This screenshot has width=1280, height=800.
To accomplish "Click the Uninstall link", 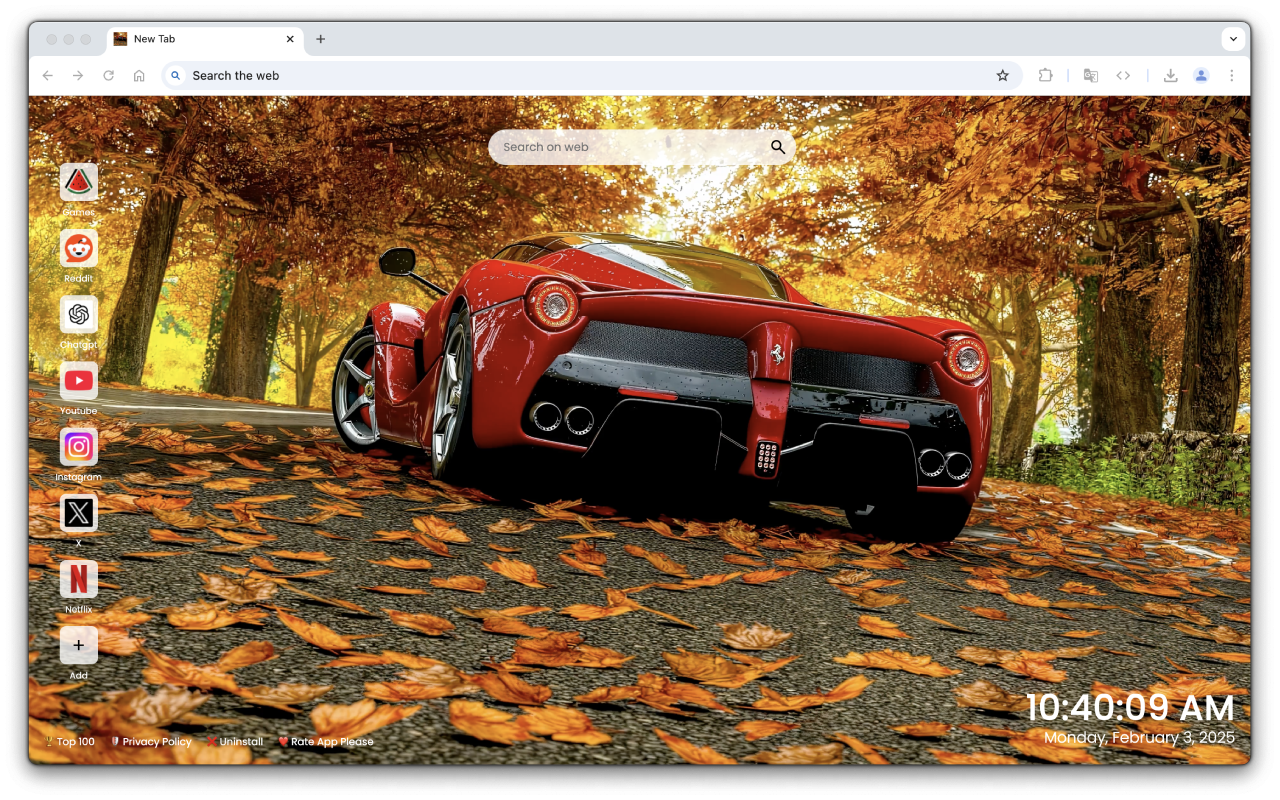I will 235,742.
